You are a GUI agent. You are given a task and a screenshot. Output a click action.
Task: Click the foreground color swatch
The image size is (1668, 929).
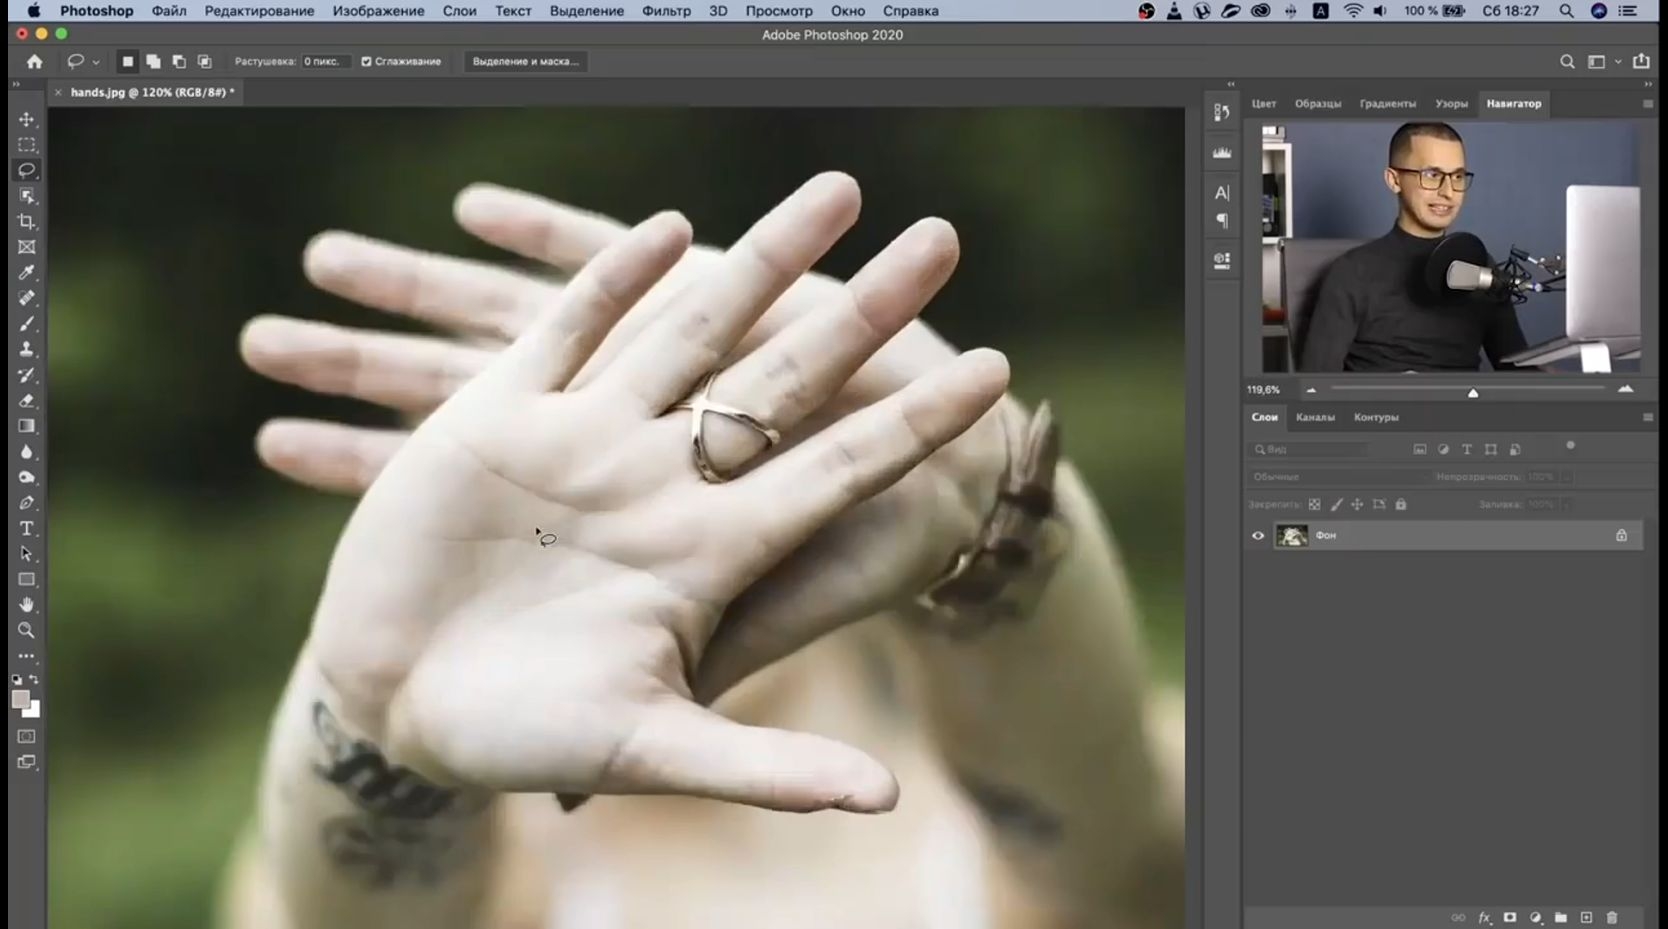(20, 700)
